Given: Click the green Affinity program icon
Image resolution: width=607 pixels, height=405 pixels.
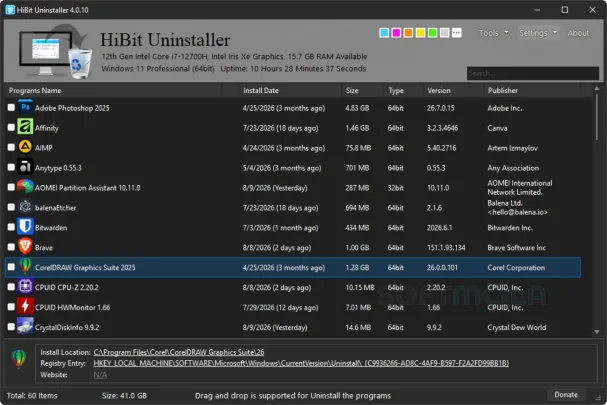Looking at the screenshot, I should click(x=25, y=127).
